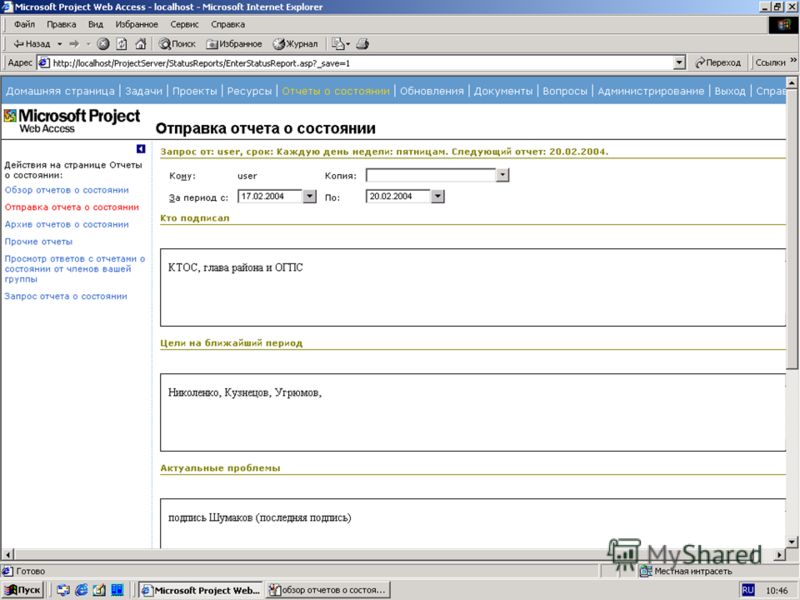
Task: Open the Вопросы navigation tab
Action: [565, 91]
